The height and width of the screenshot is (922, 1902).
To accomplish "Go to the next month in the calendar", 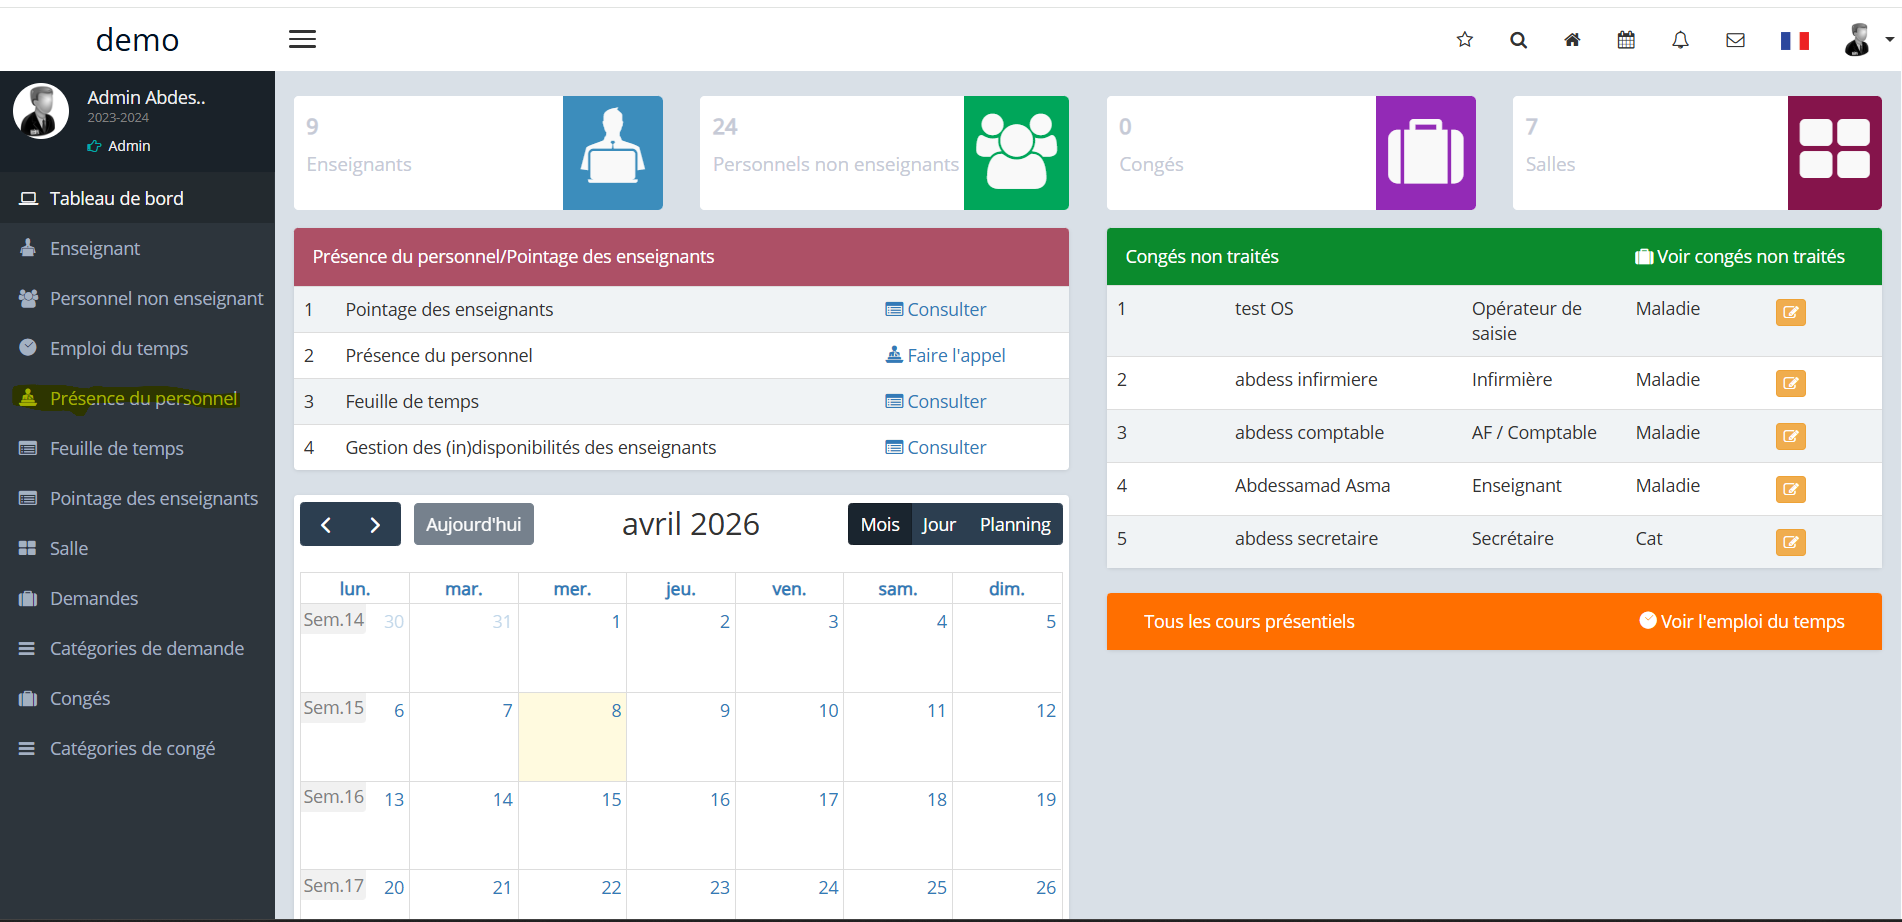I will click(x=375, y=524).
